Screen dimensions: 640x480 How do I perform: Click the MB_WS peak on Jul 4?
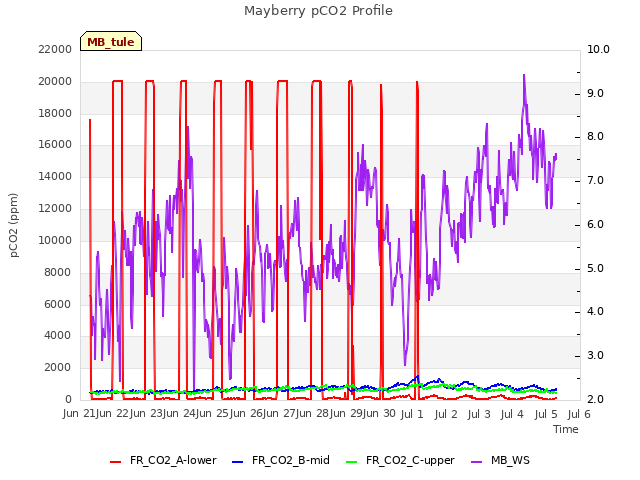524,77
